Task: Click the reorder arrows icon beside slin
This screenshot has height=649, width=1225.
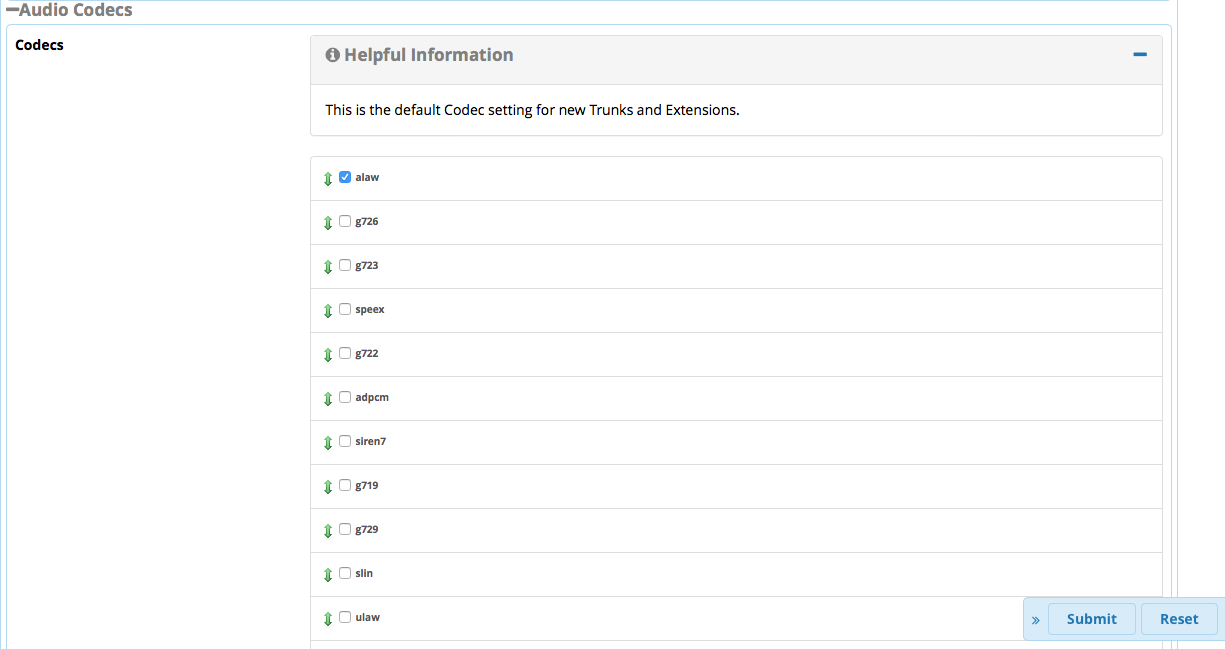Action: point(328,575)
